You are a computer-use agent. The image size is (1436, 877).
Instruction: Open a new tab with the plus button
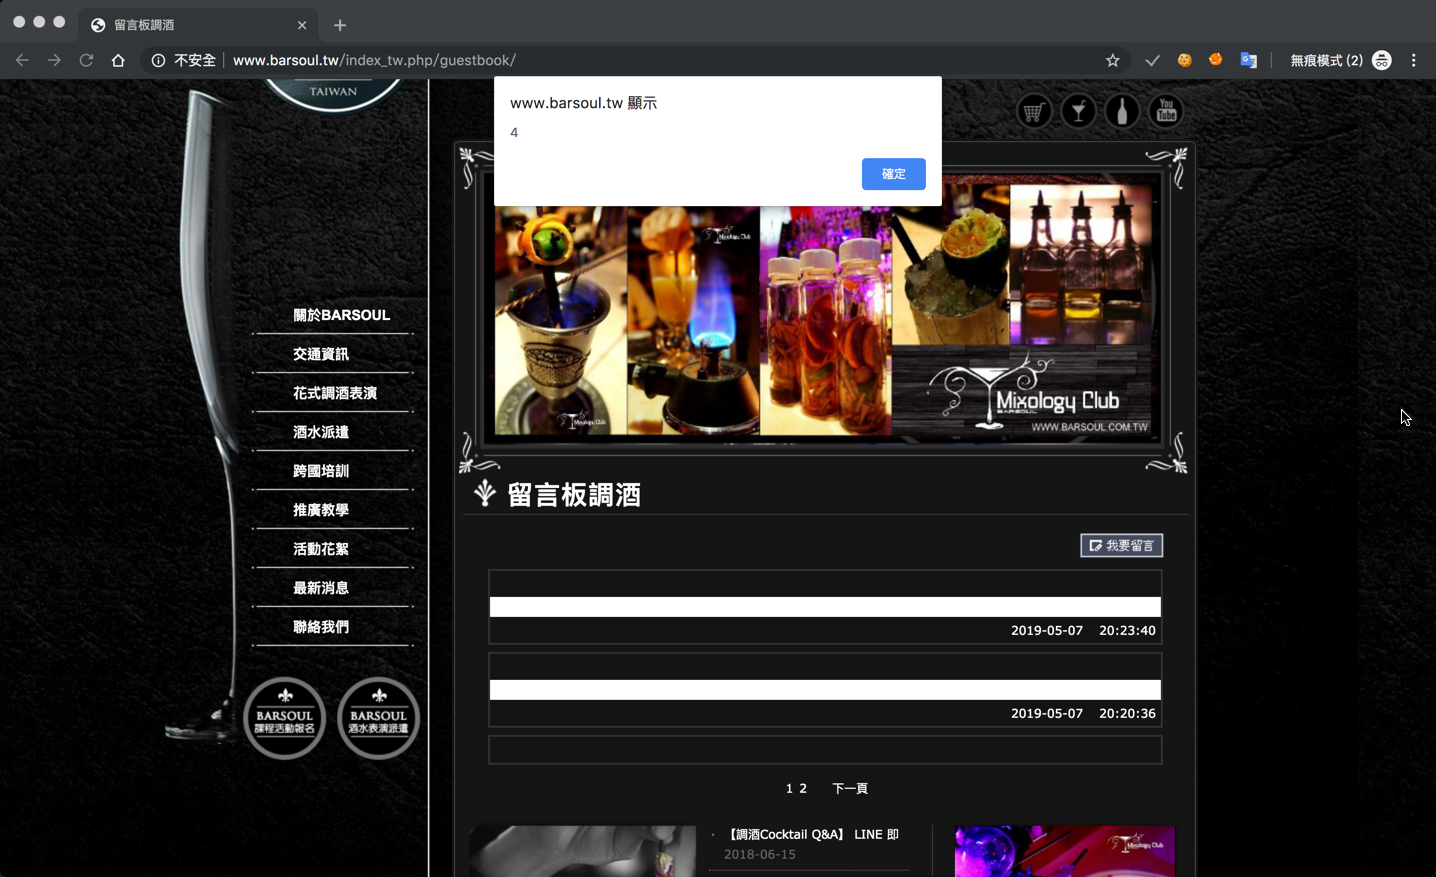(x=340, y=25)
